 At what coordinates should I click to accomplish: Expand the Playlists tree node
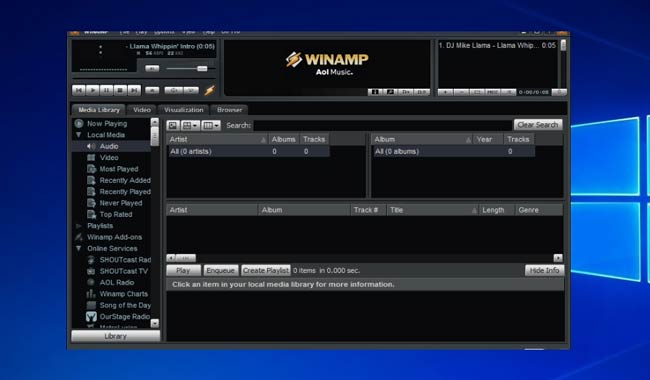tap(78, 226)
